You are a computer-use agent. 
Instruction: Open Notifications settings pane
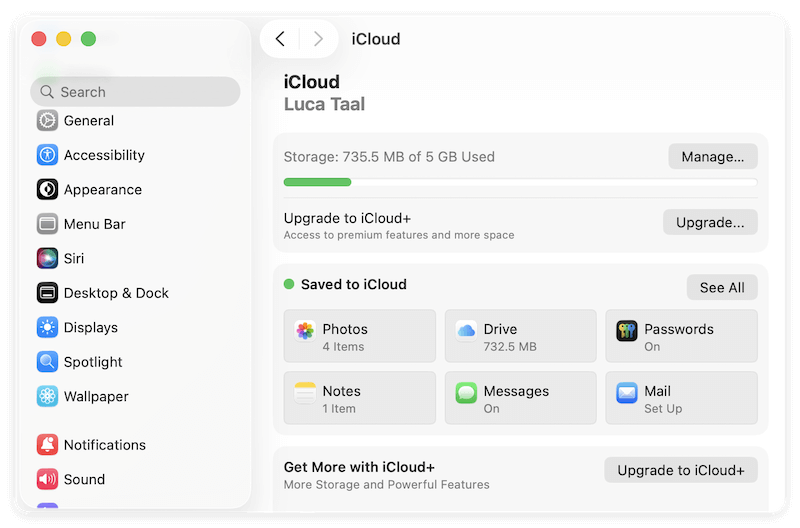tap(104, 445)
